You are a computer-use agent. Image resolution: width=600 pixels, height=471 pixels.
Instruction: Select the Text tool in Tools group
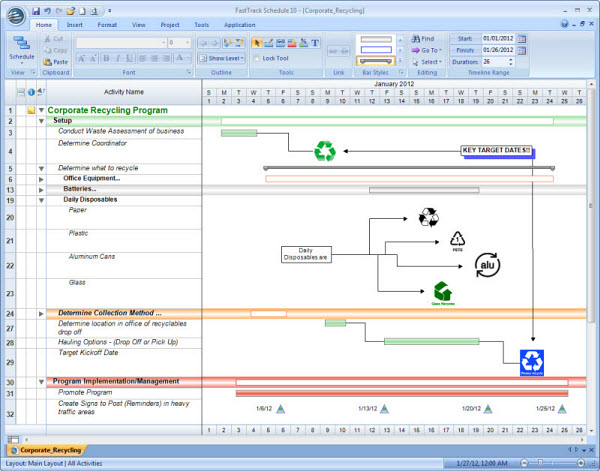click(315, 43)
